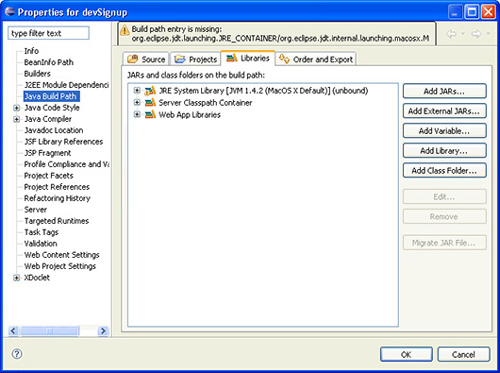Click the Web App Libraries icon
500x373 pixels.
[x=150, y=115]
